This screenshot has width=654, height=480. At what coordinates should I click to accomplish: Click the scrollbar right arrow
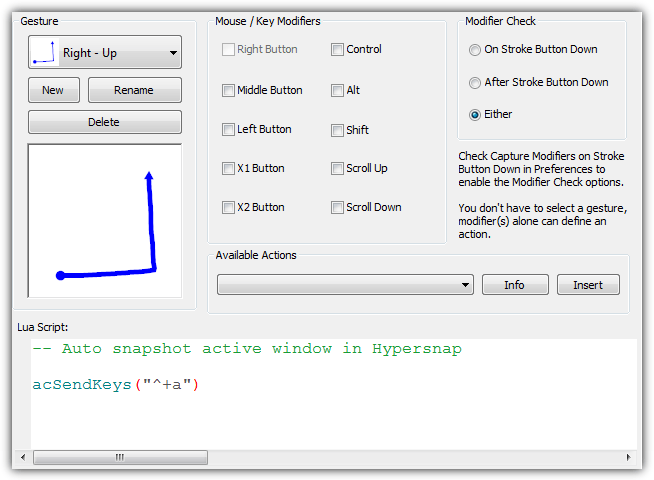629,457
